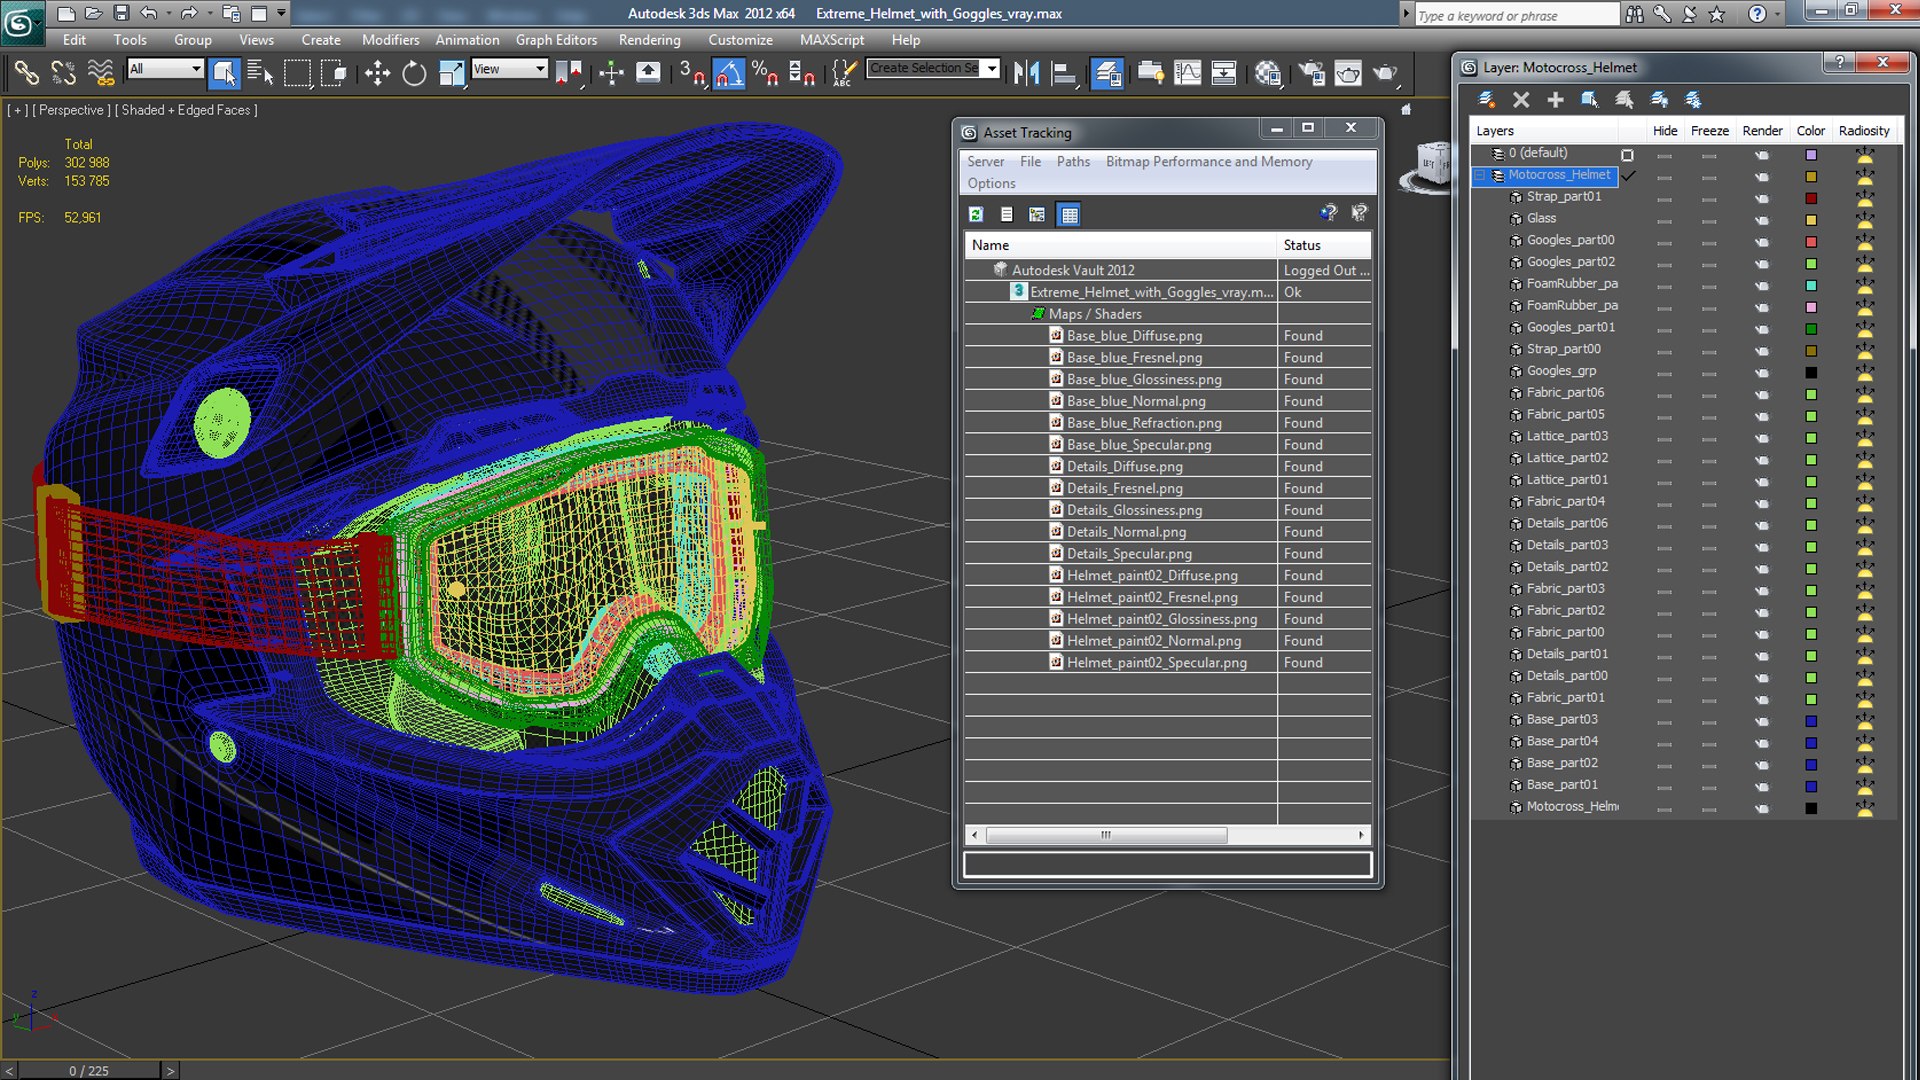Viewport: 1920px width, 1080px height.
Task: Click the Unlink Selection tool
Action: 64,73
